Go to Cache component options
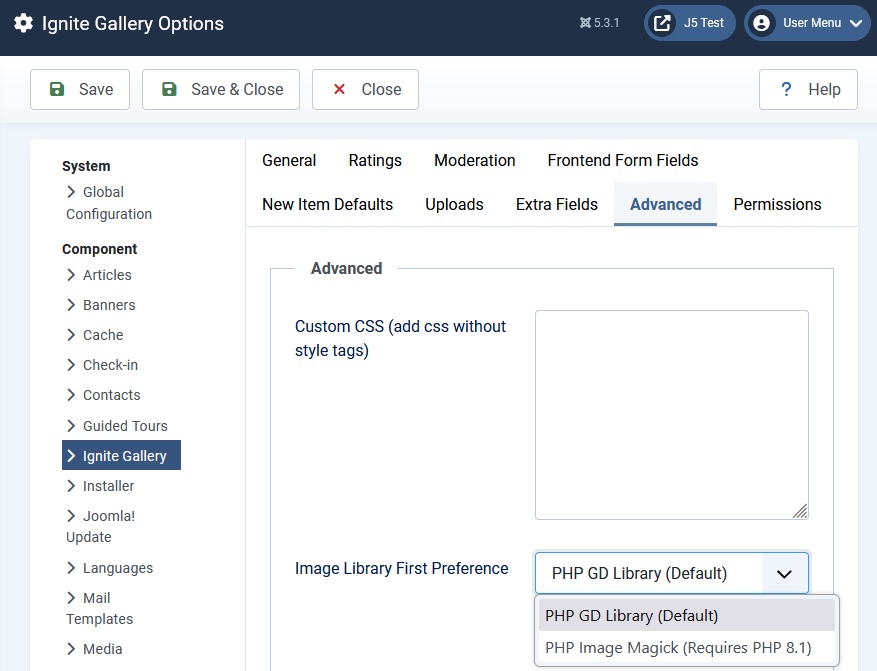This screenshot has width=877, height=671. (x=95, y=335)
